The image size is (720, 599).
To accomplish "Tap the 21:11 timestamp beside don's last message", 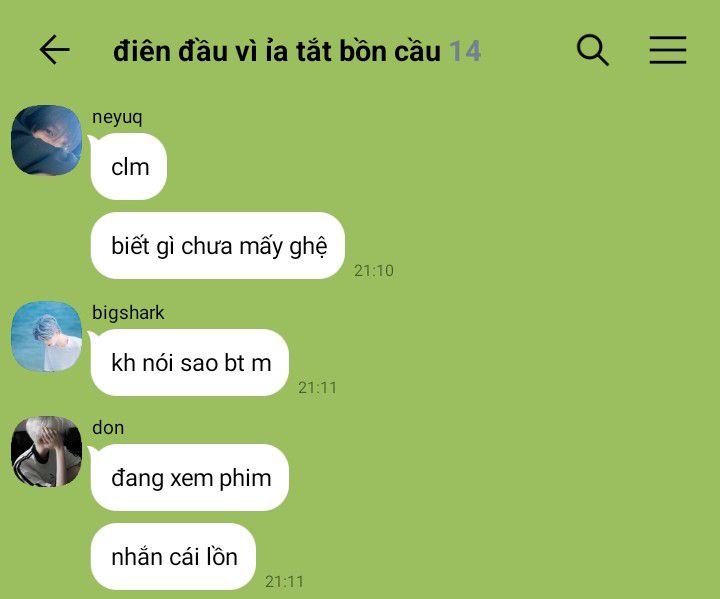I will tap(284, 582).
